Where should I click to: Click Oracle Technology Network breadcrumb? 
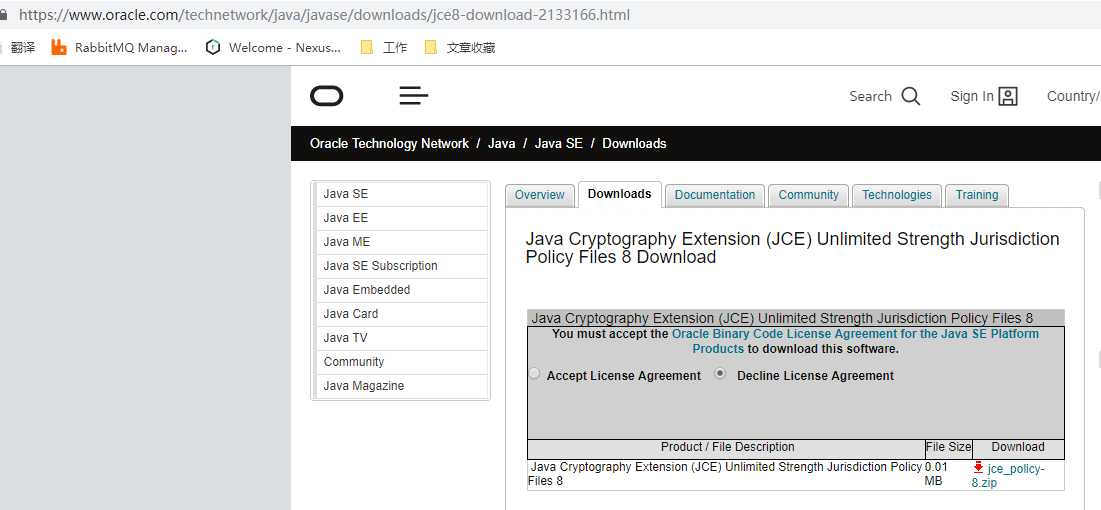(x=389, y=143)
